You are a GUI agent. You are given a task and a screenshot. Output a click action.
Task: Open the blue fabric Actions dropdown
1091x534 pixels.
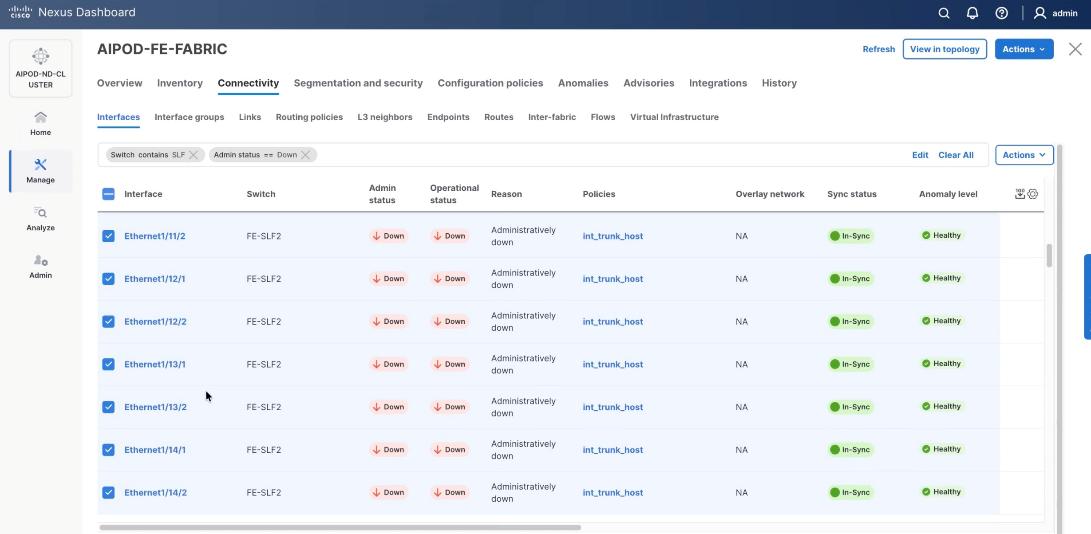1024,49
